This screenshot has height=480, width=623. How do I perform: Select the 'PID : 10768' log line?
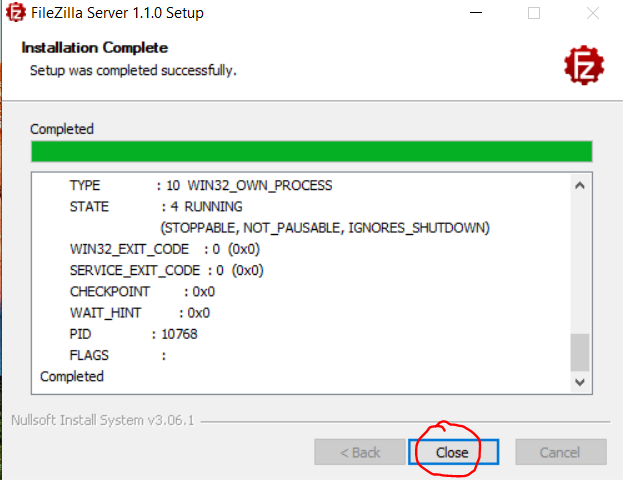pos(133,334)
